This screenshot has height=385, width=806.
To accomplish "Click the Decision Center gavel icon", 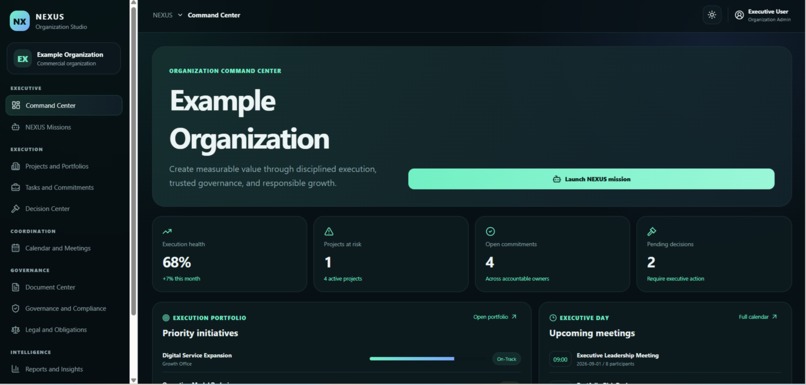I will (16, 209).
